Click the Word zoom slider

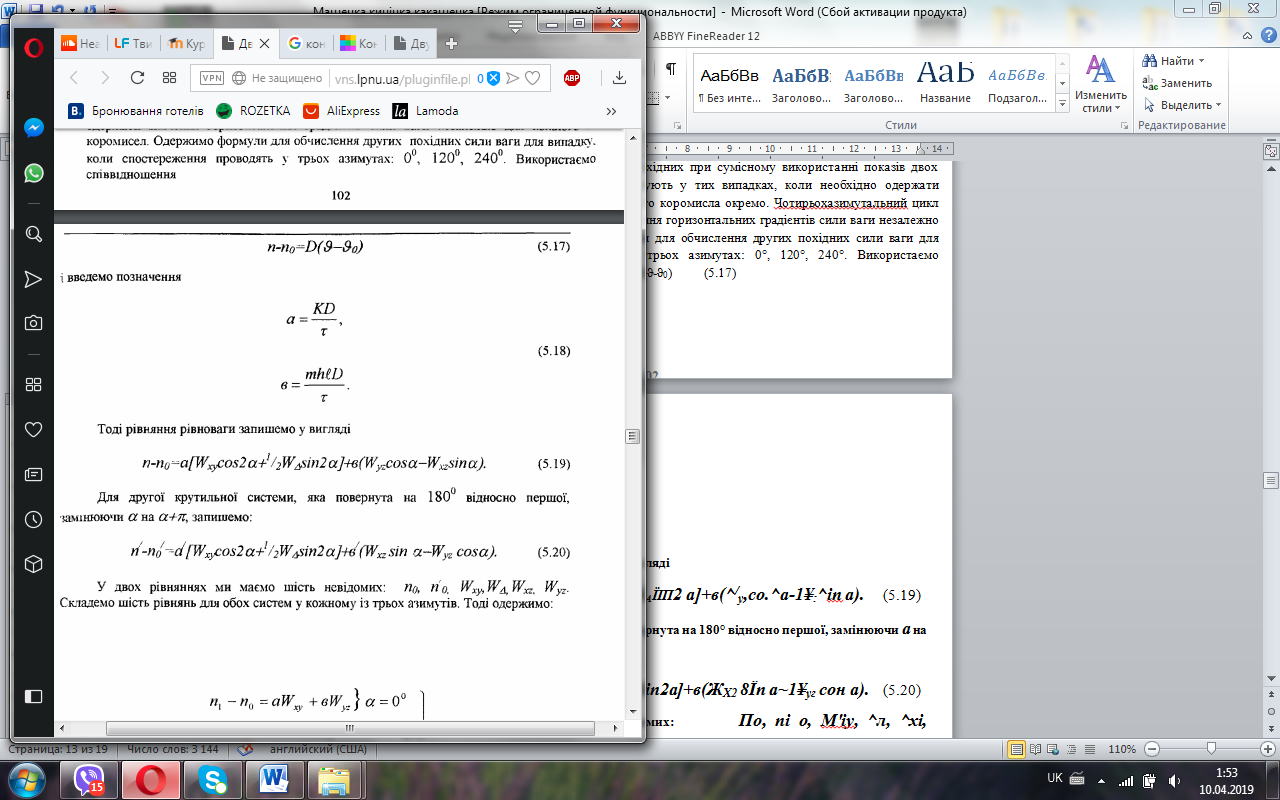point(1210,749)
